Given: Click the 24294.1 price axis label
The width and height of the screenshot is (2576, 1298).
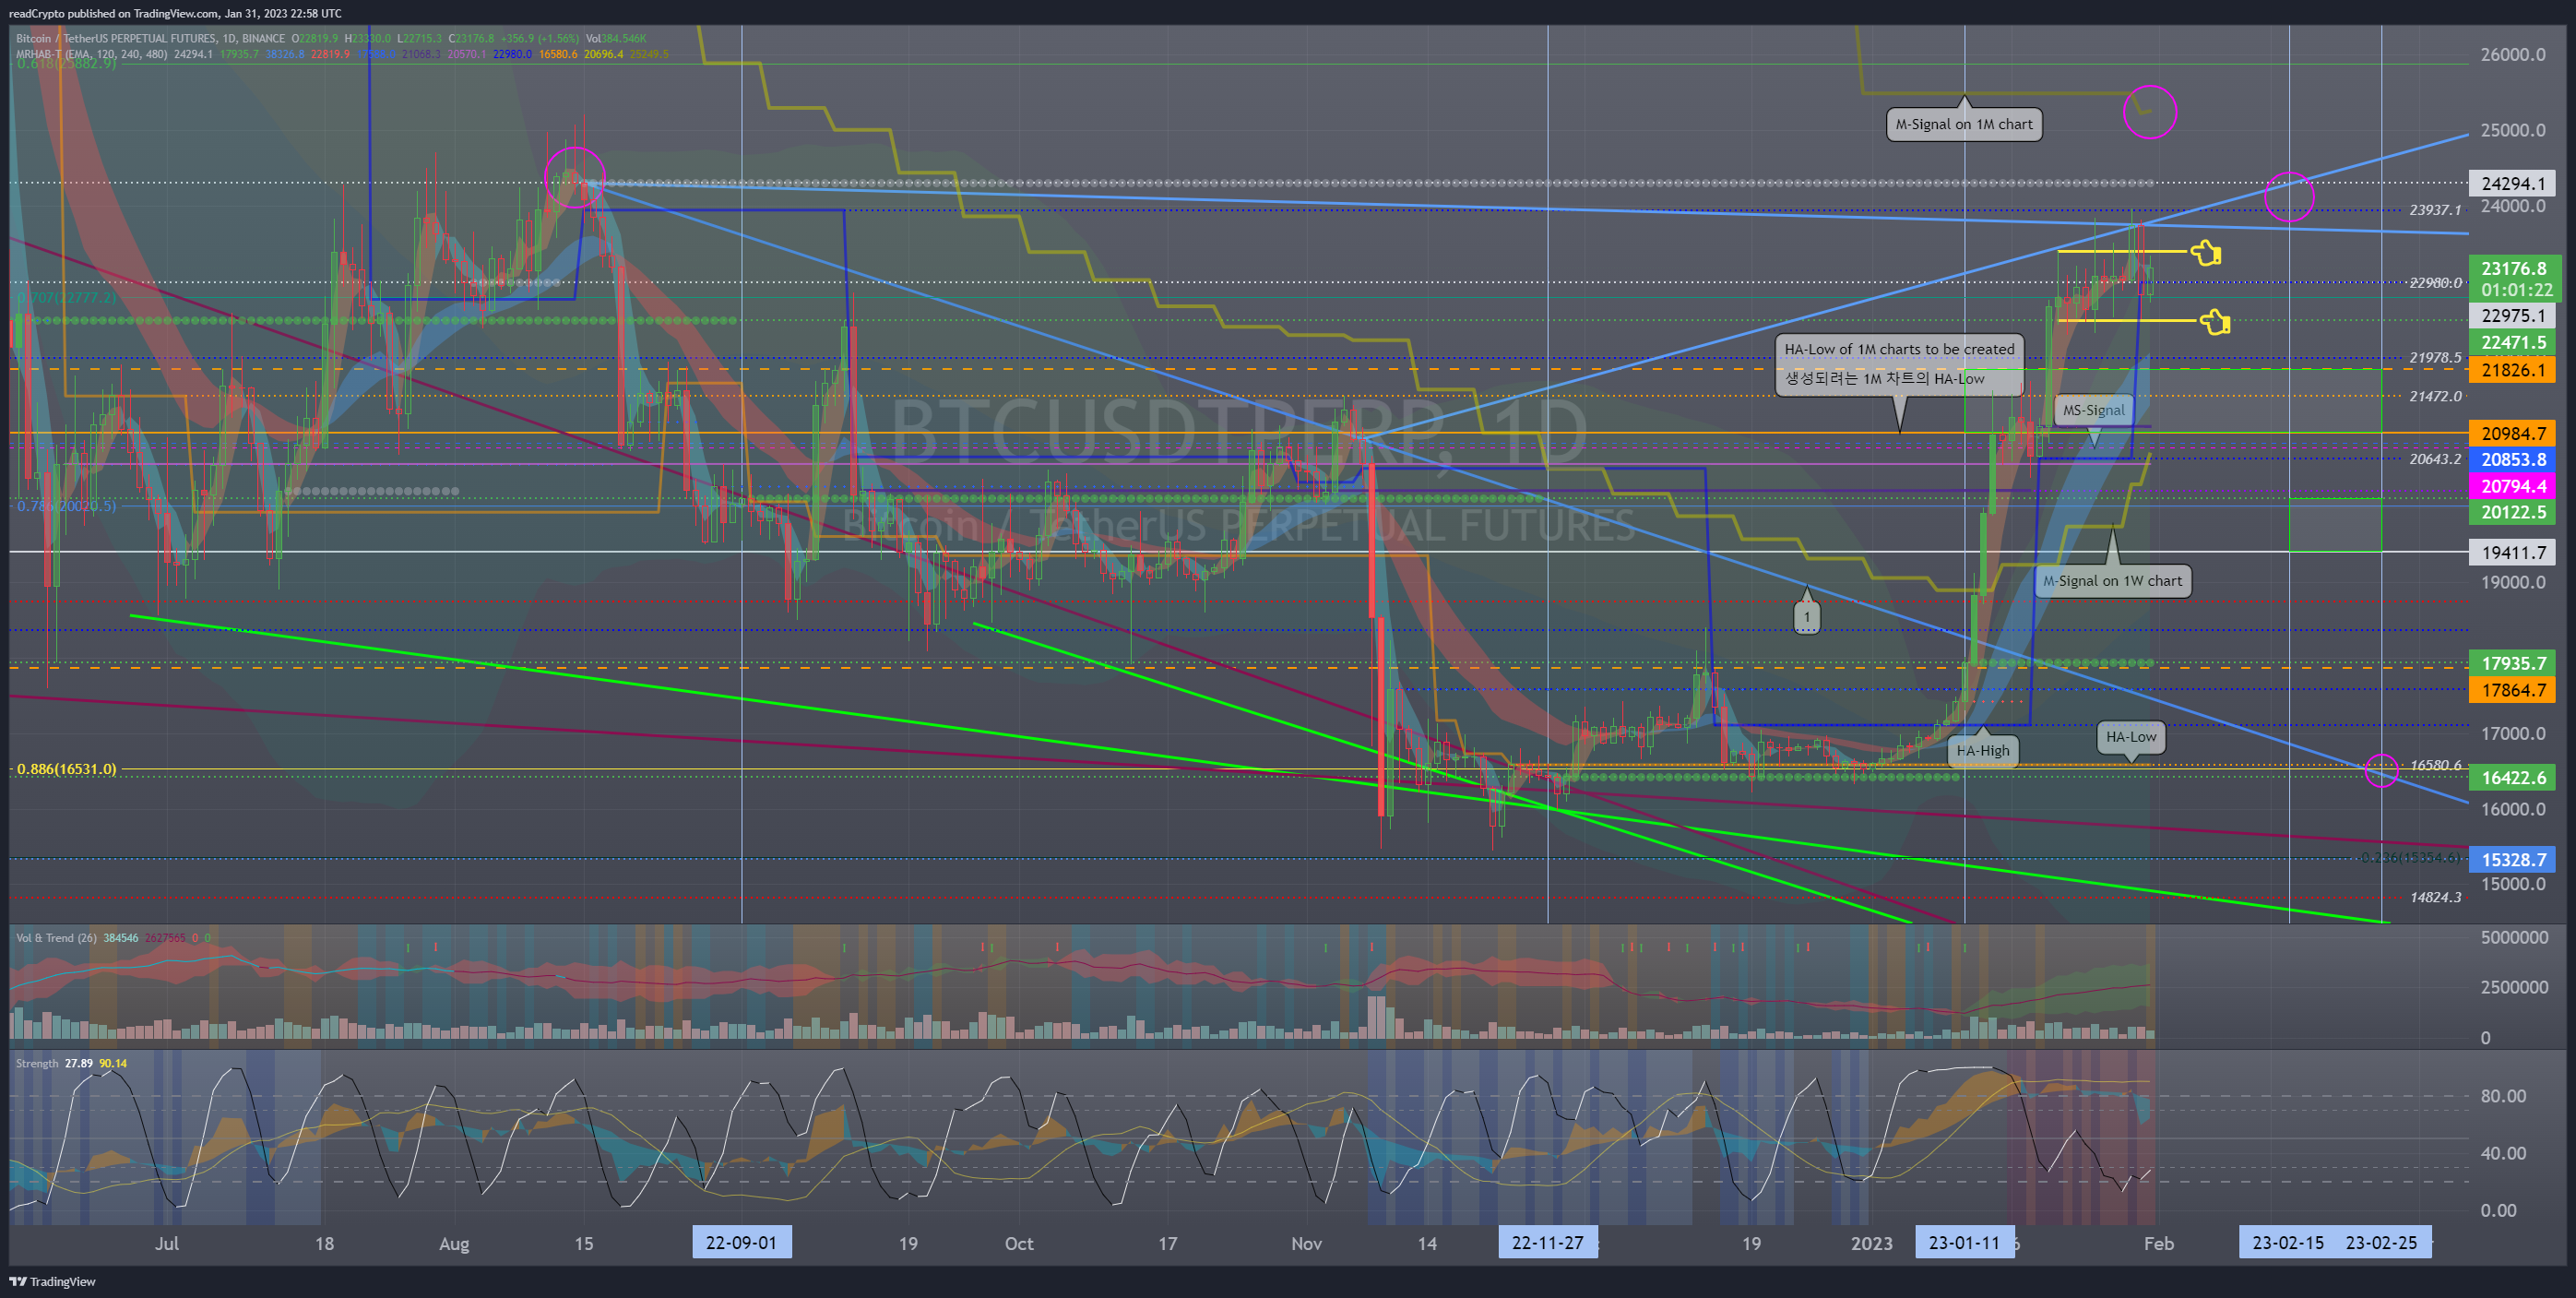Looking at the screenshot, I should pos(2512,183).
